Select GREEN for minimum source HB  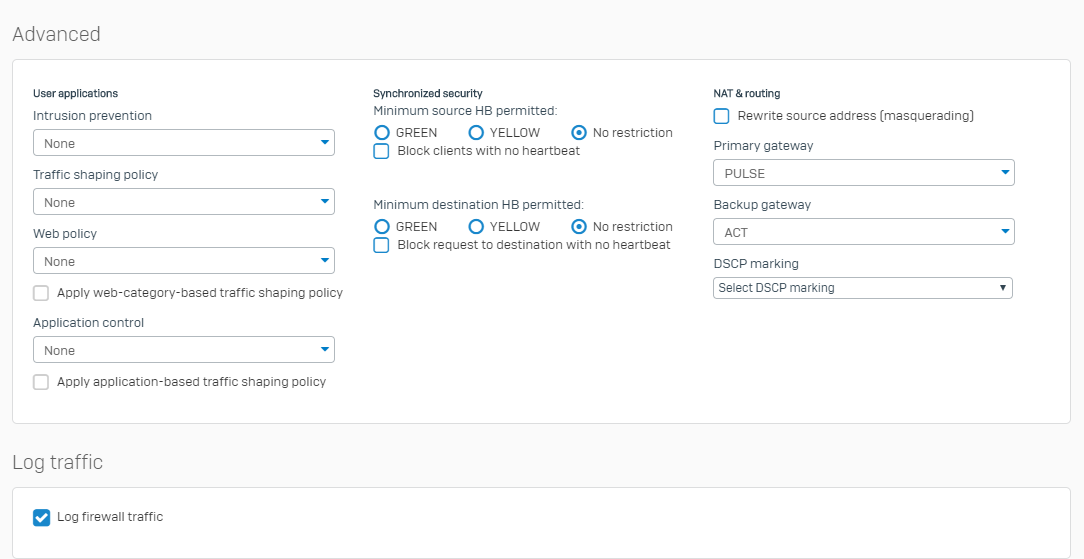coord(381,132)
